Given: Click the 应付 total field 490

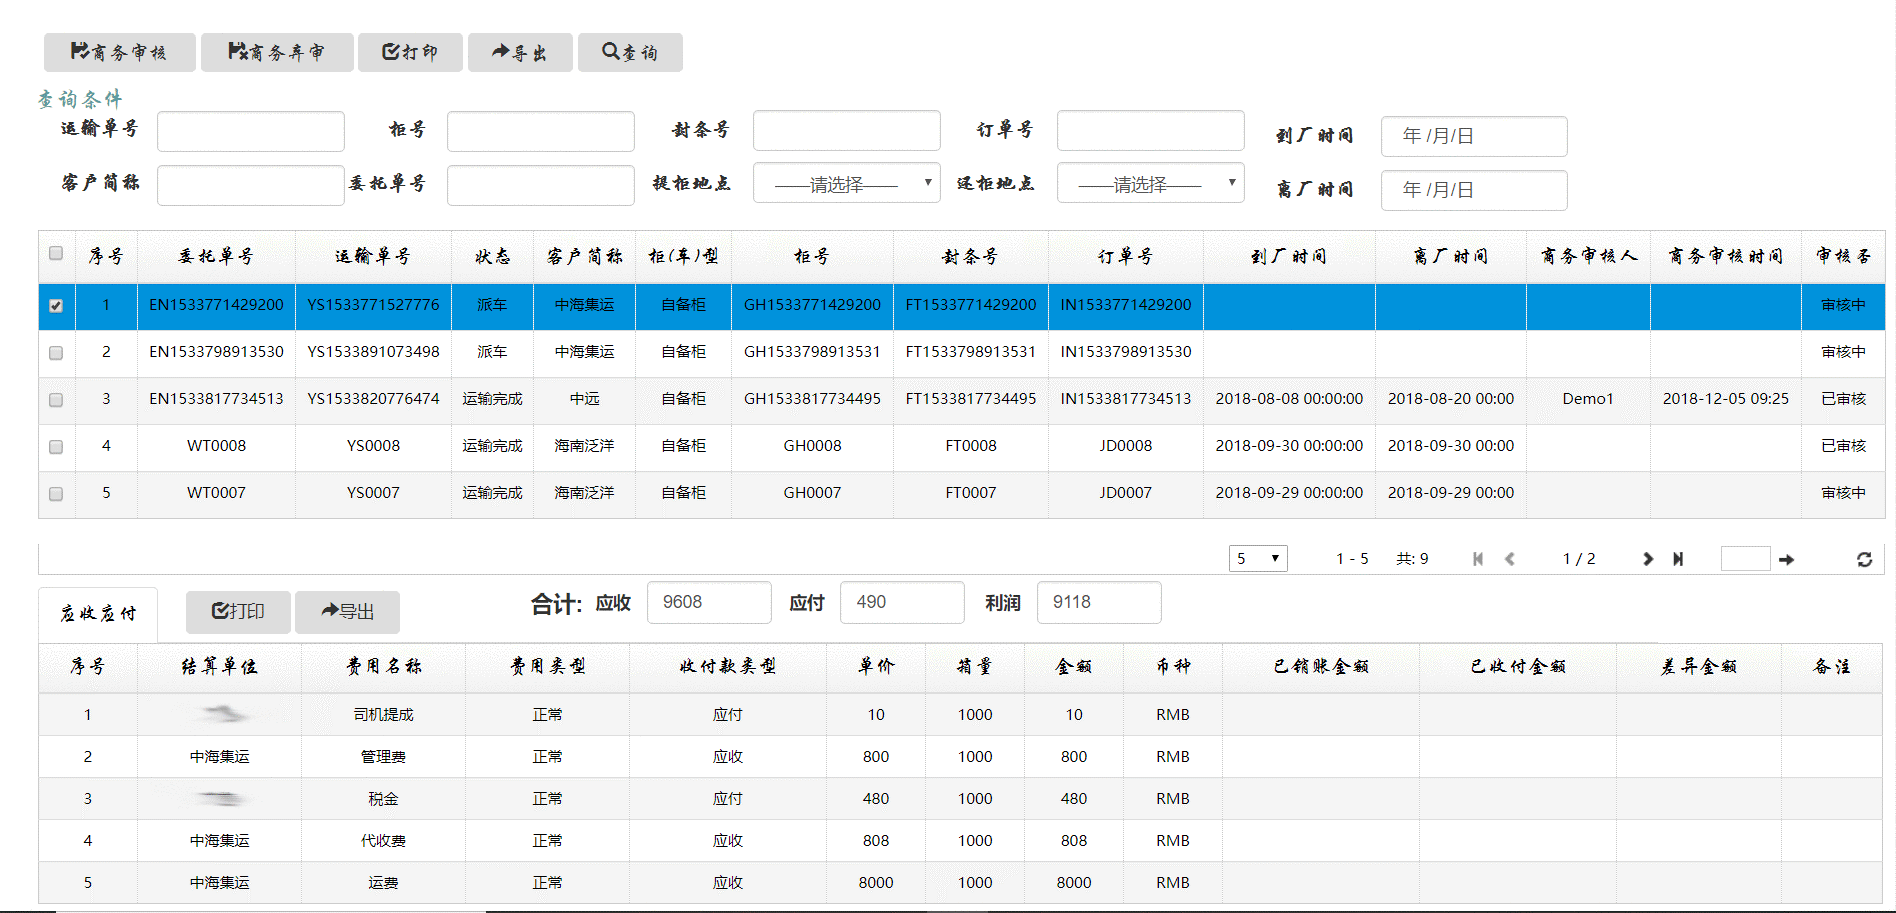Looking at the screenshot, I should pyautogui.click(x=902, y=602).
